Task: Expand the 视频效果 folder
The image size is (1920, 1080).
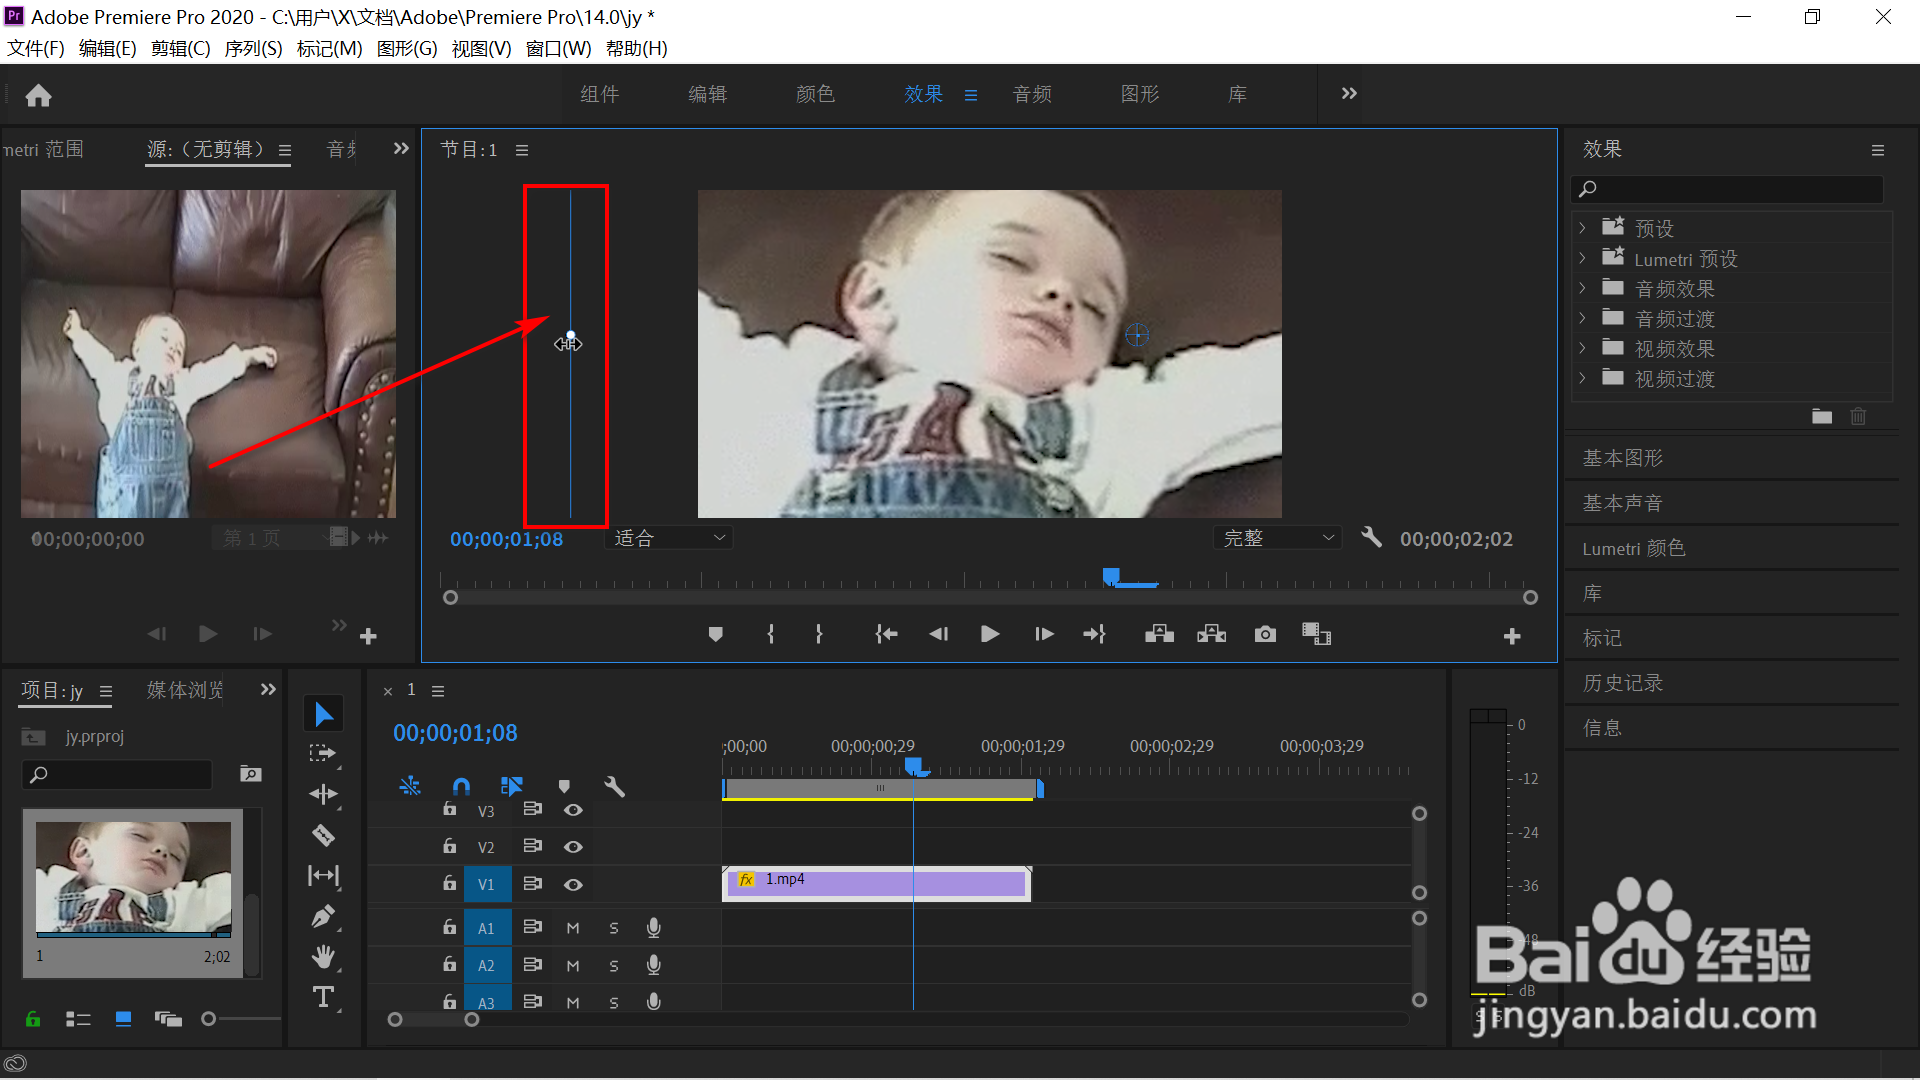Action: (x=1582, y=348)
